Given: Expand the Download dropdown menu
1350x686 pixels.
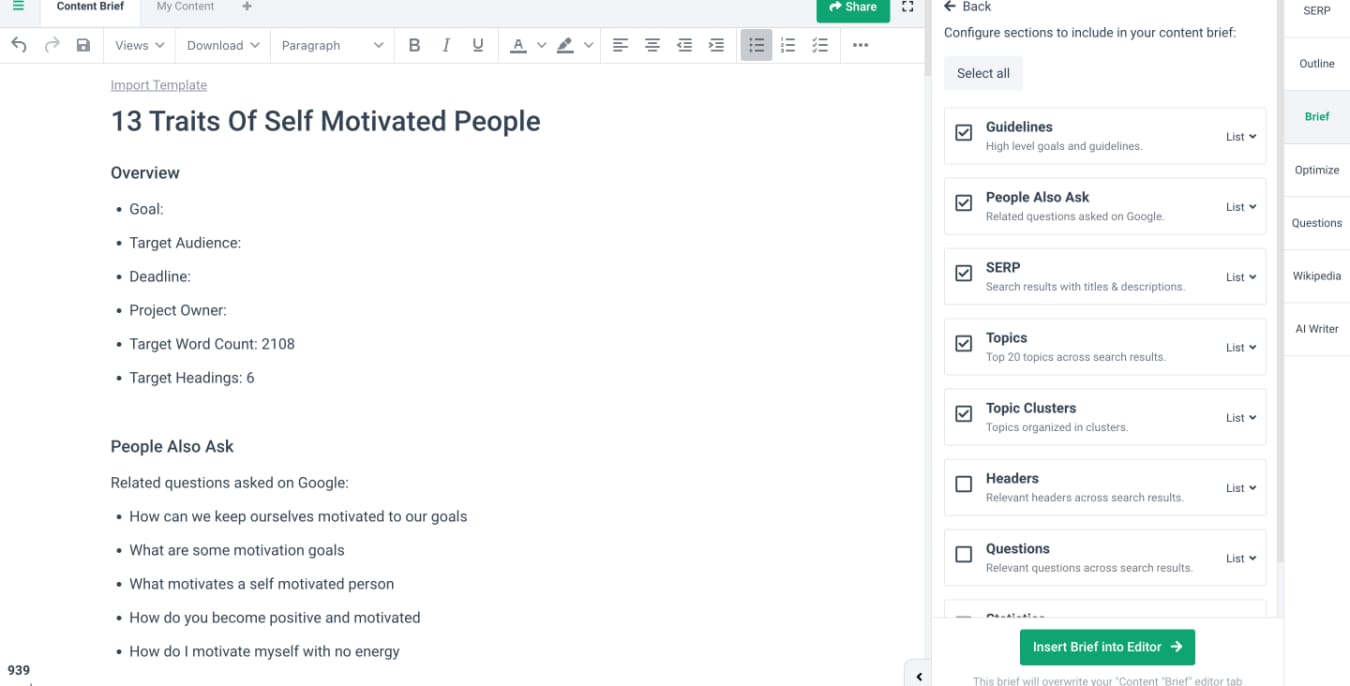Looking at the screenshot, I should click(223, 45).
